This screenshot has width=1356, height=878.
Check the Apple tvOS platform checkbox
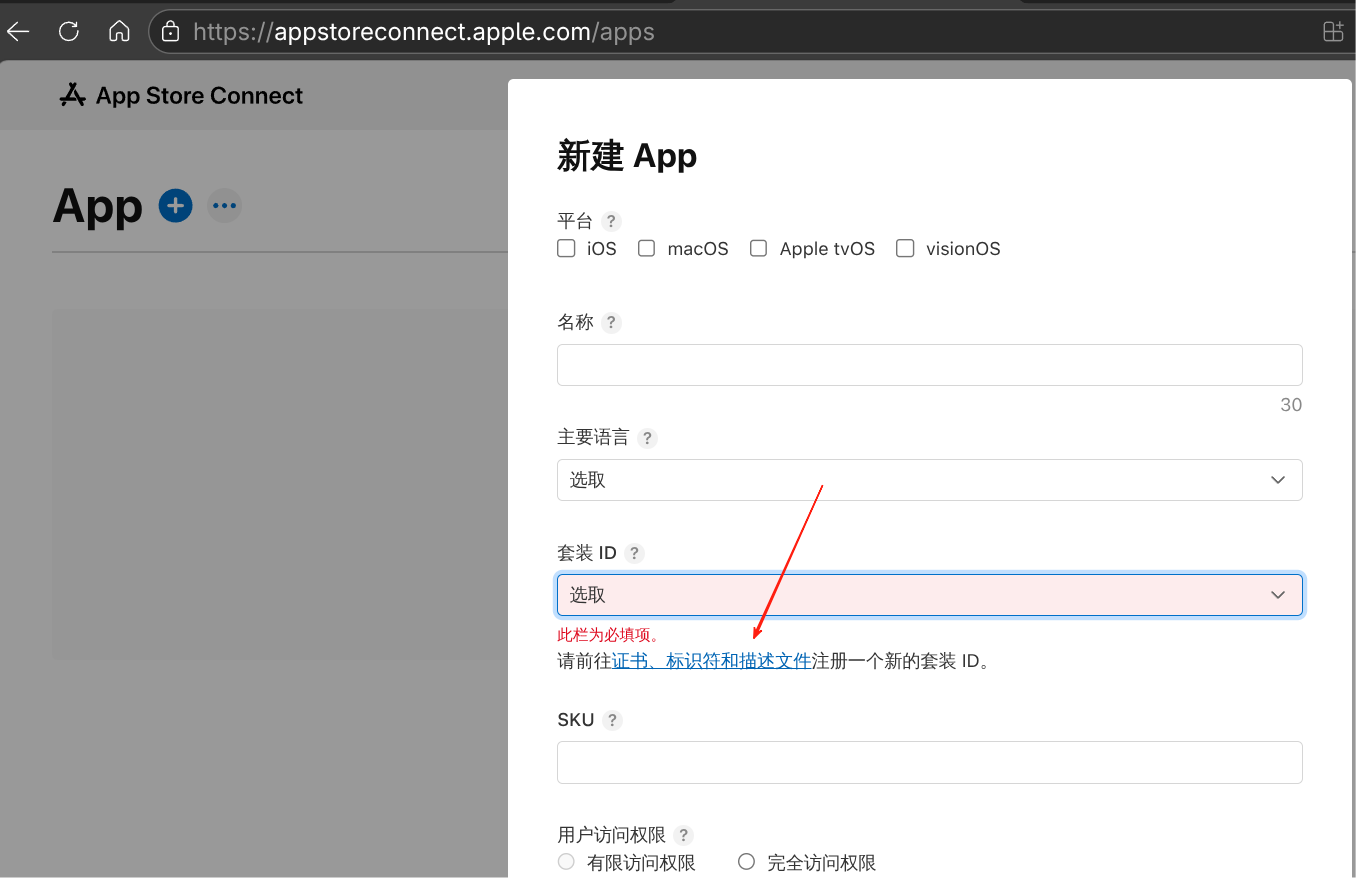coord(759,248)
